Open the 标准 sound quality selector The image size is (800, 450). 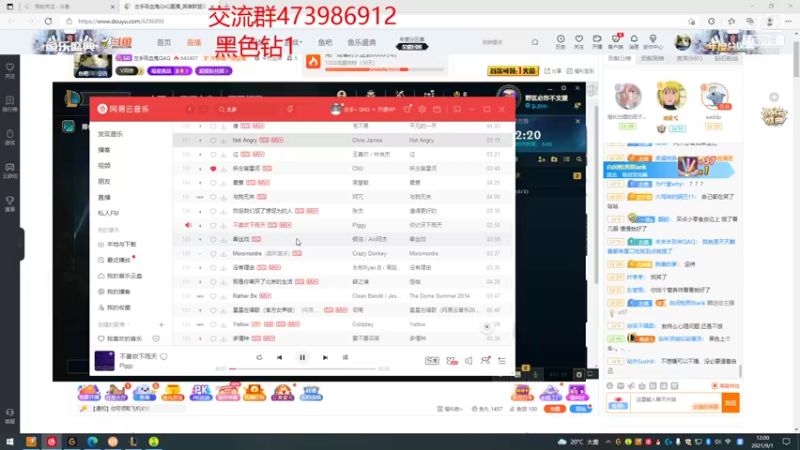(432, 361)
